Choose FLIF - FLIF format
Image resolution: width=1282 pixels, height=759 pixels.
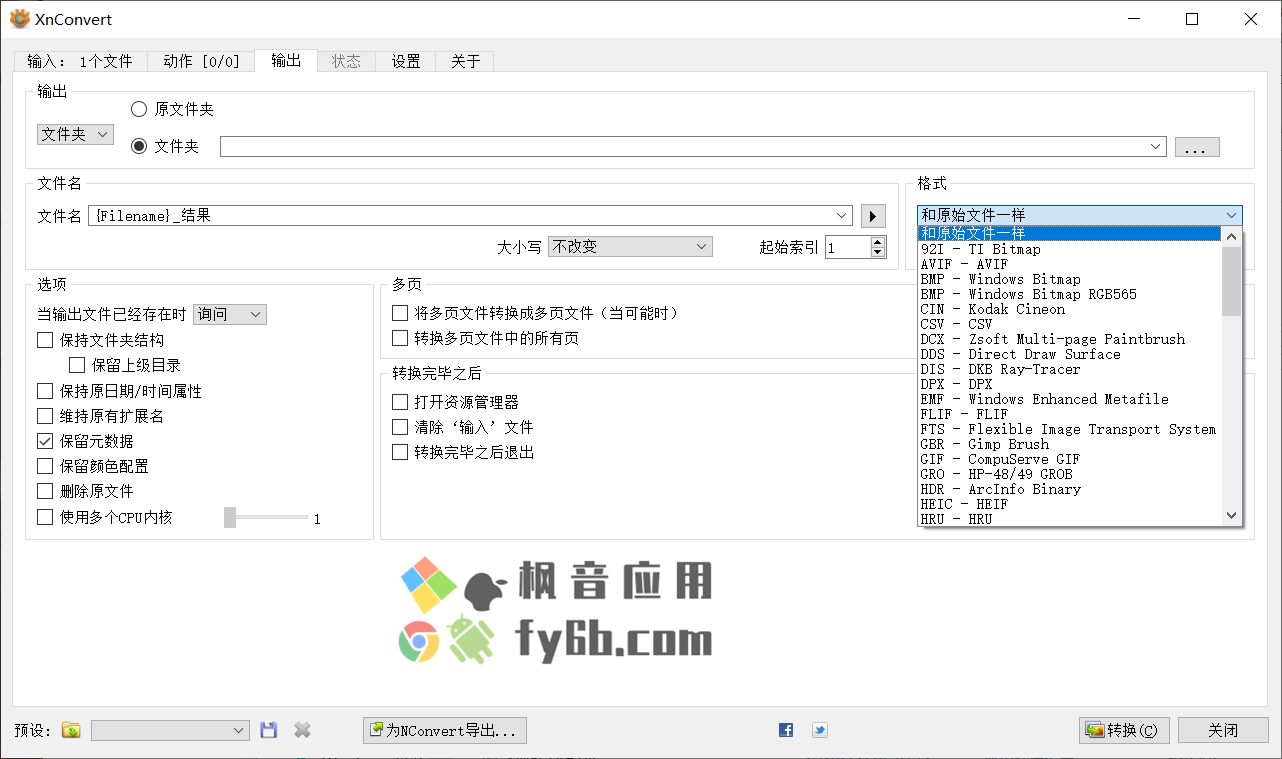1070,414
